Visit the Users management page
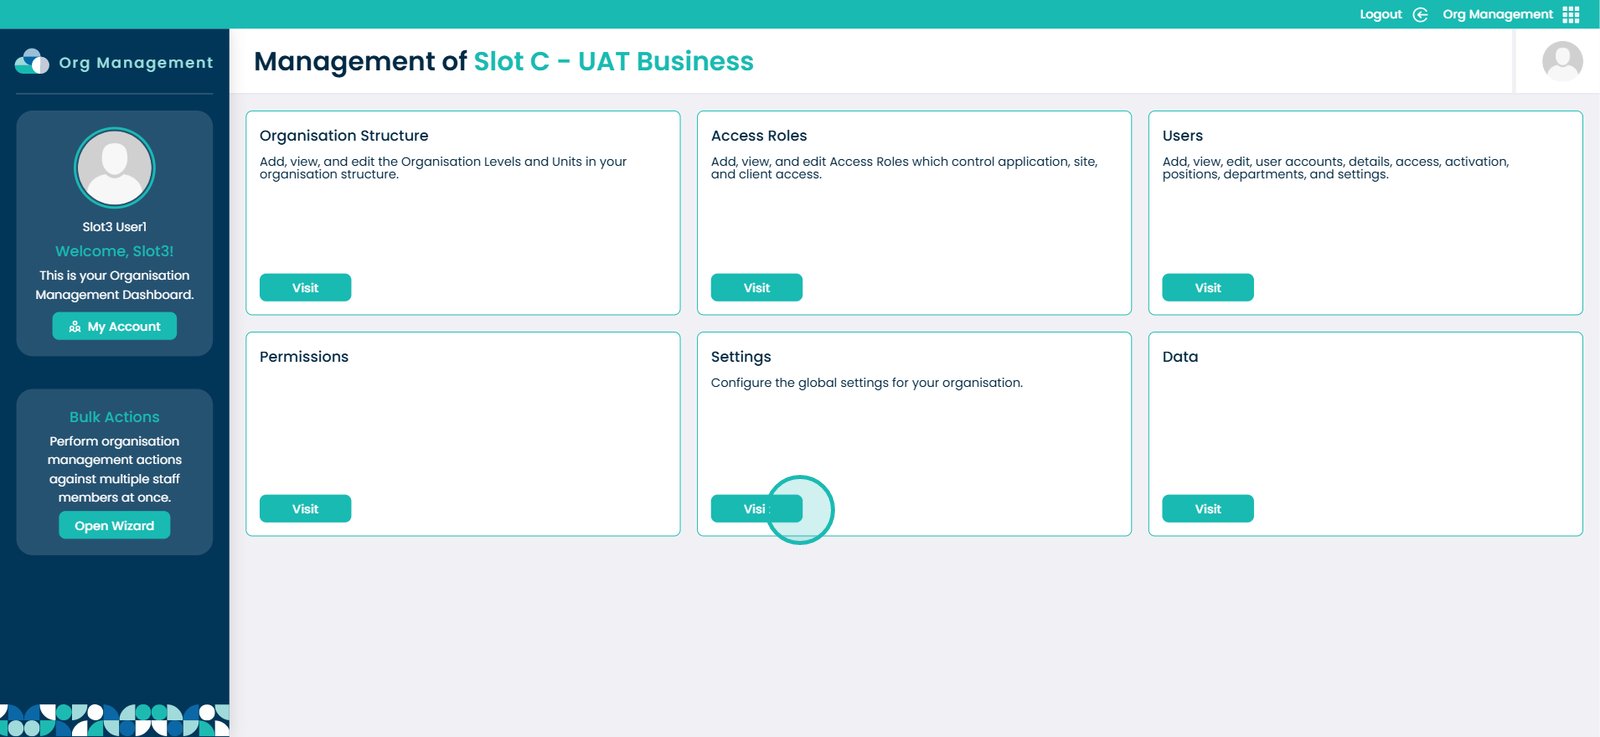Viewport: 1600px width, 737px height. tap(1207, 287)
